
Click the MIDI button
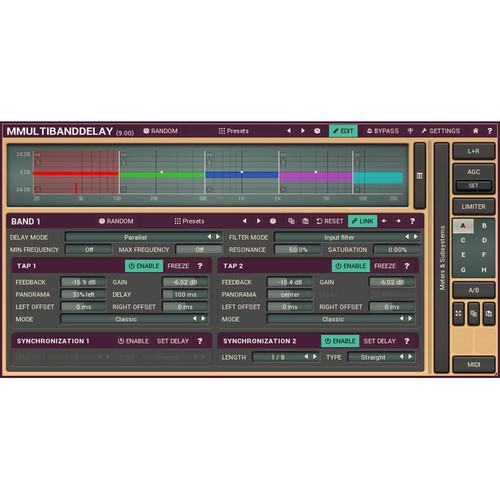[473, 365]
